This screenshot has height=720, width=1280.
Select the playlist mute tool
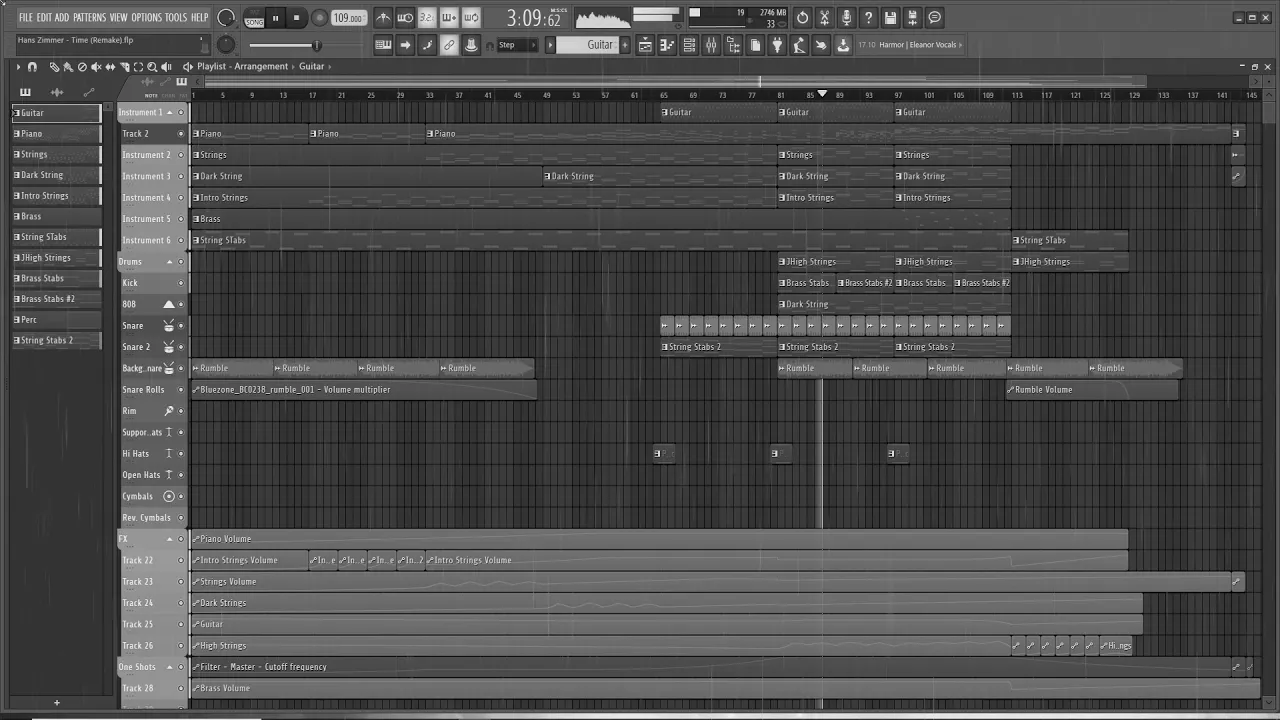96,67
